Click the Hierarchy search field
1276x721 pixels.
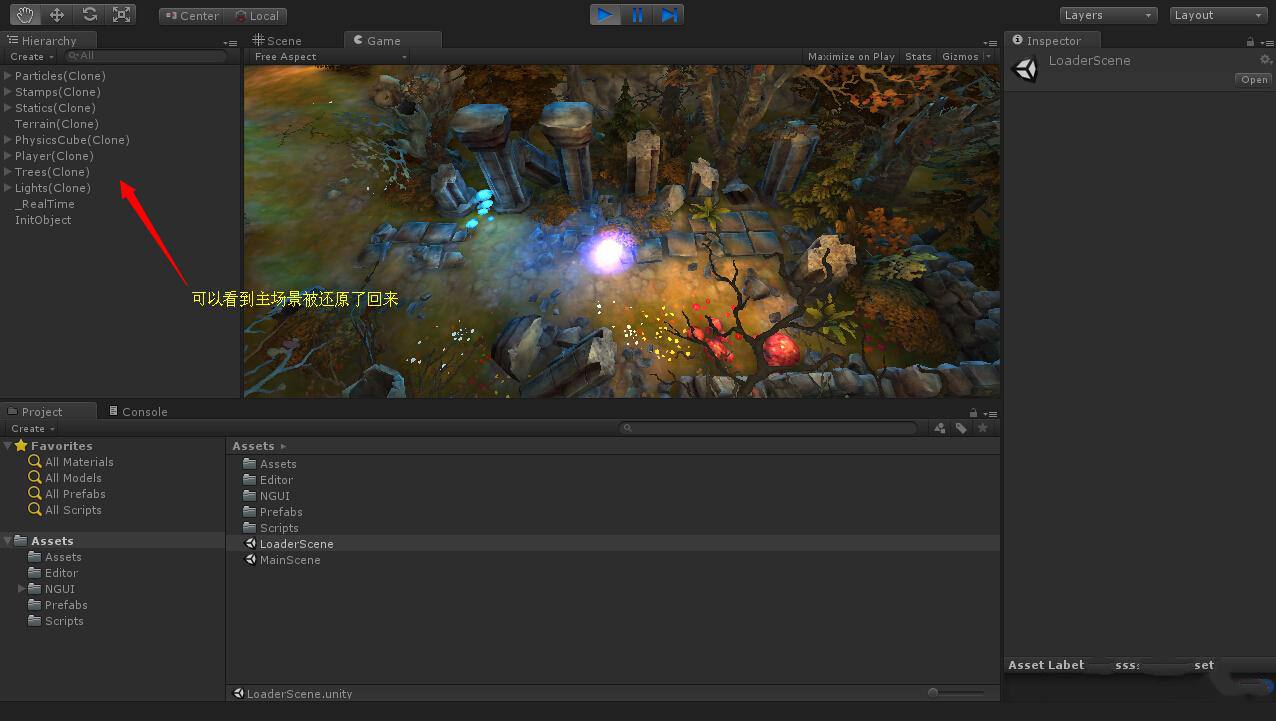click(146, 57)
